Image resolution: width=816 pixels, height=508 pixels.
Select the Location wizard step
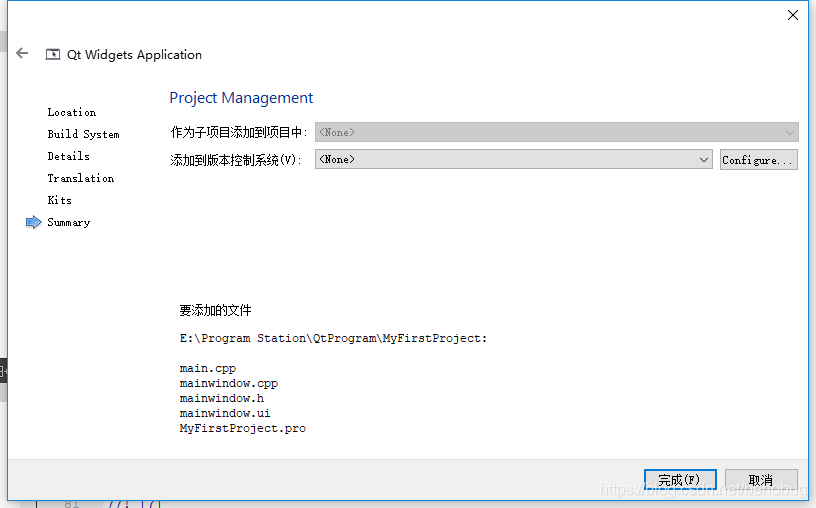[72, 112]
